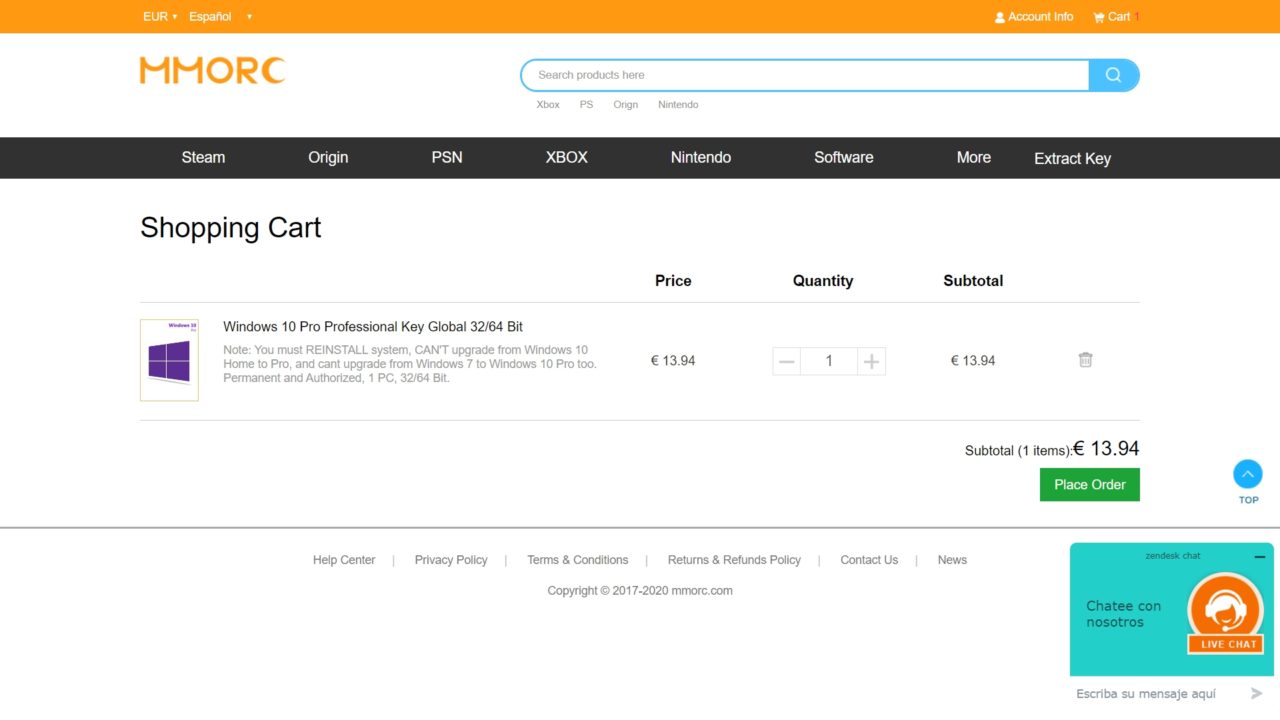Select the Steam navigation item
1280x720 pixels.
tap(203, 158)
